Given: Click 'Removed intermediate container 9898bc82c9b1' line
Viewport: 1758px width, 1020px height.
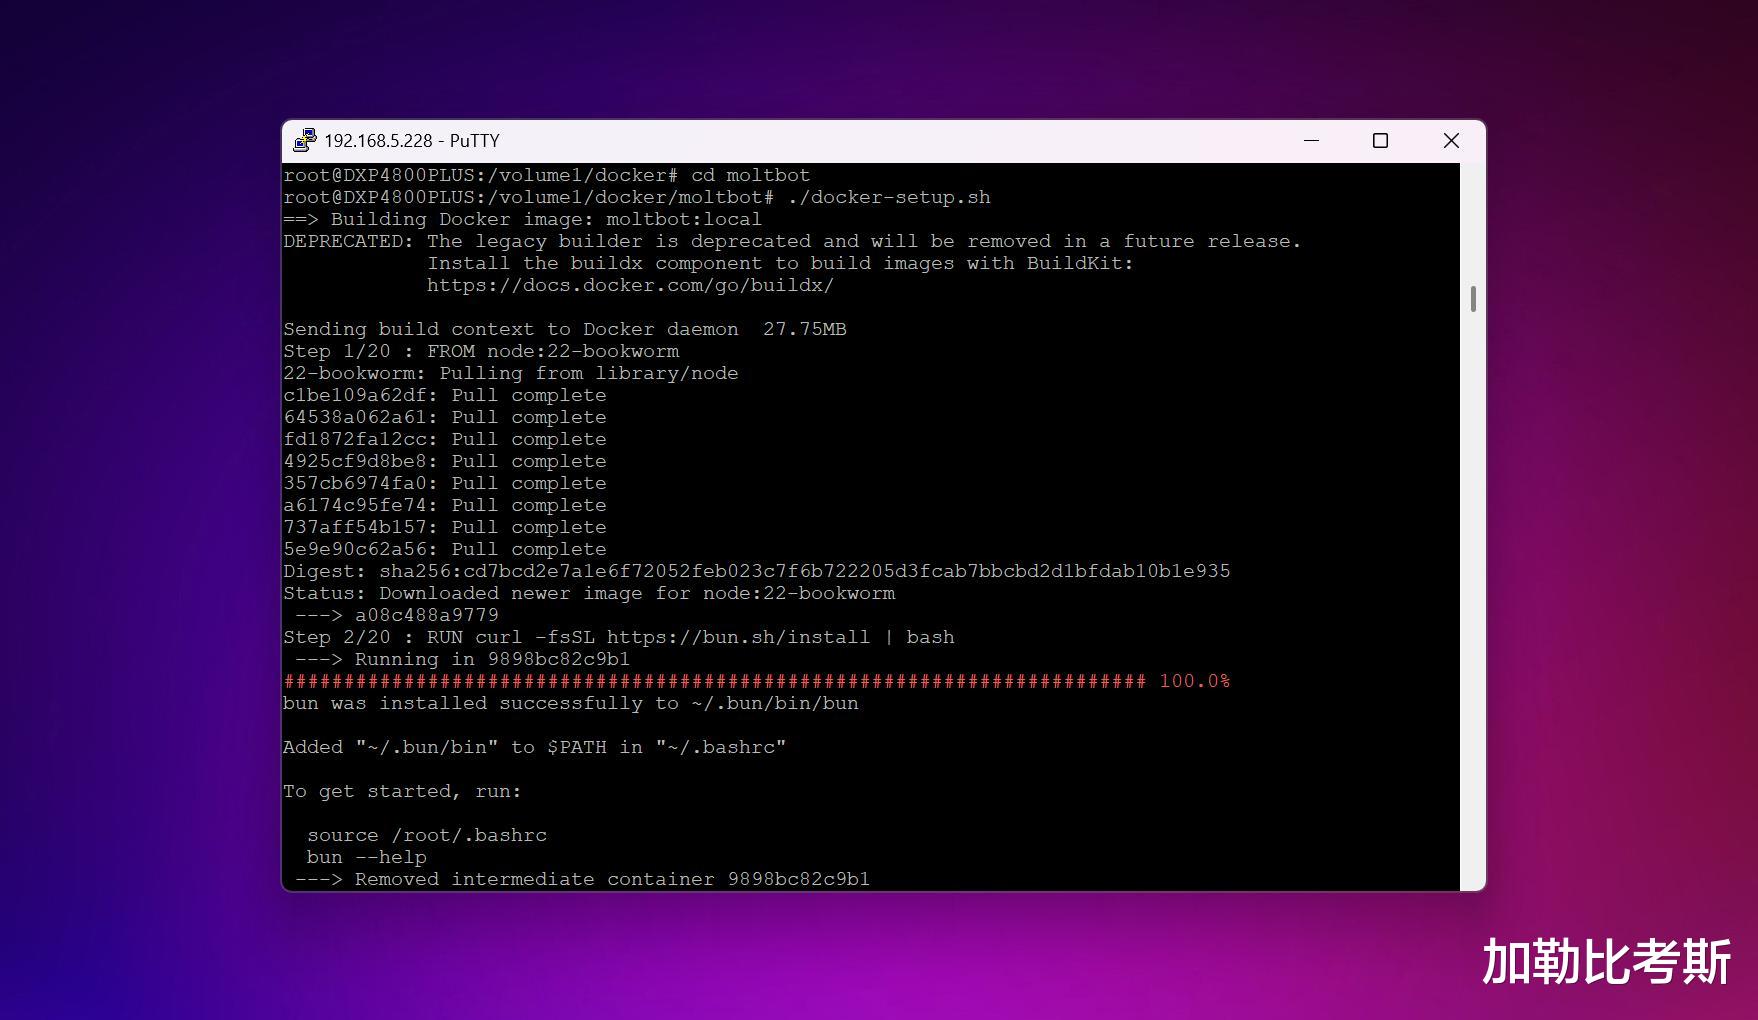Looking at the screenshot, I should [x=583, y=879].
